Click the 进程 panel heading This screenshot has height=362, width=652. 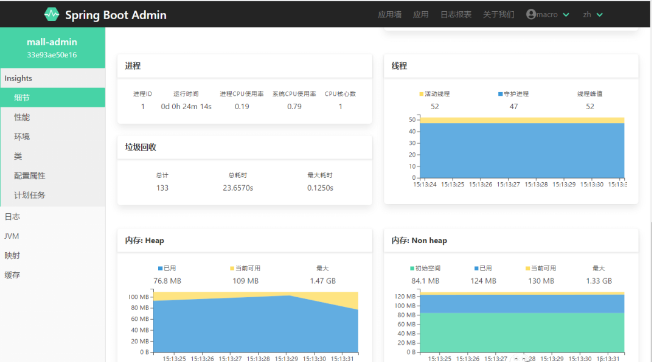coord(133,66)
